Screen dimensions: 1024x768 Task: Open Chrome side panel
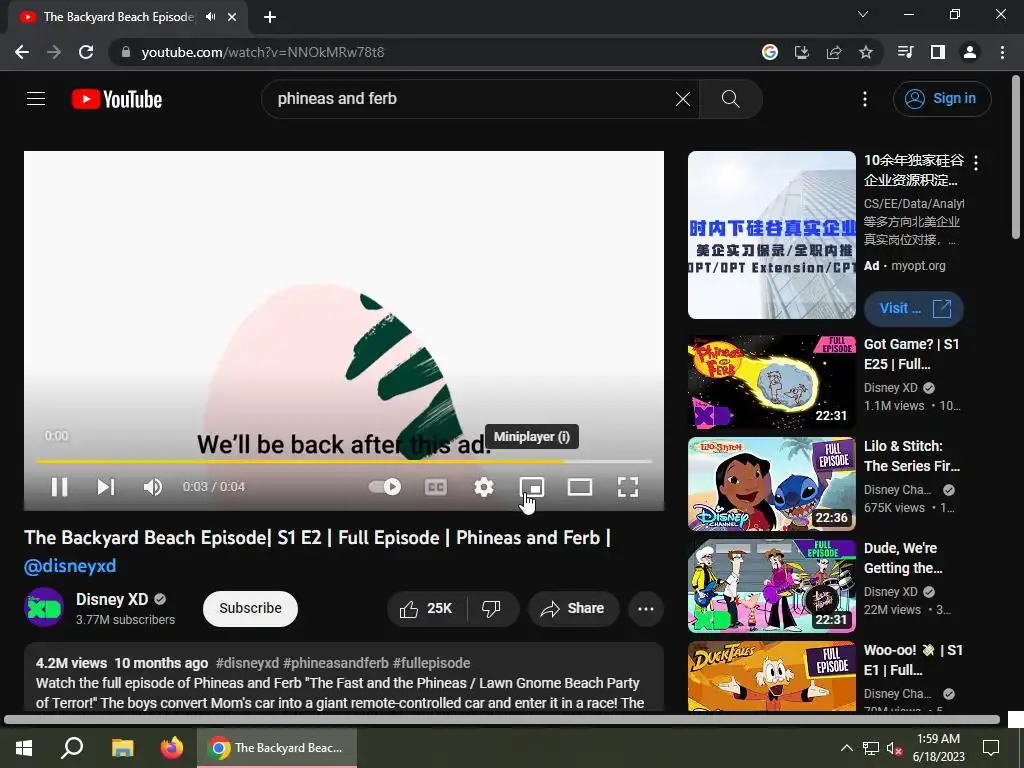pos(938,52)
